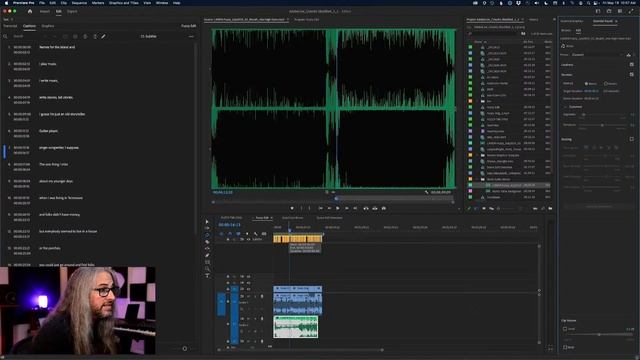Select the Track Select Forward tool
The image size is (640, 360).
coord(207,228)
